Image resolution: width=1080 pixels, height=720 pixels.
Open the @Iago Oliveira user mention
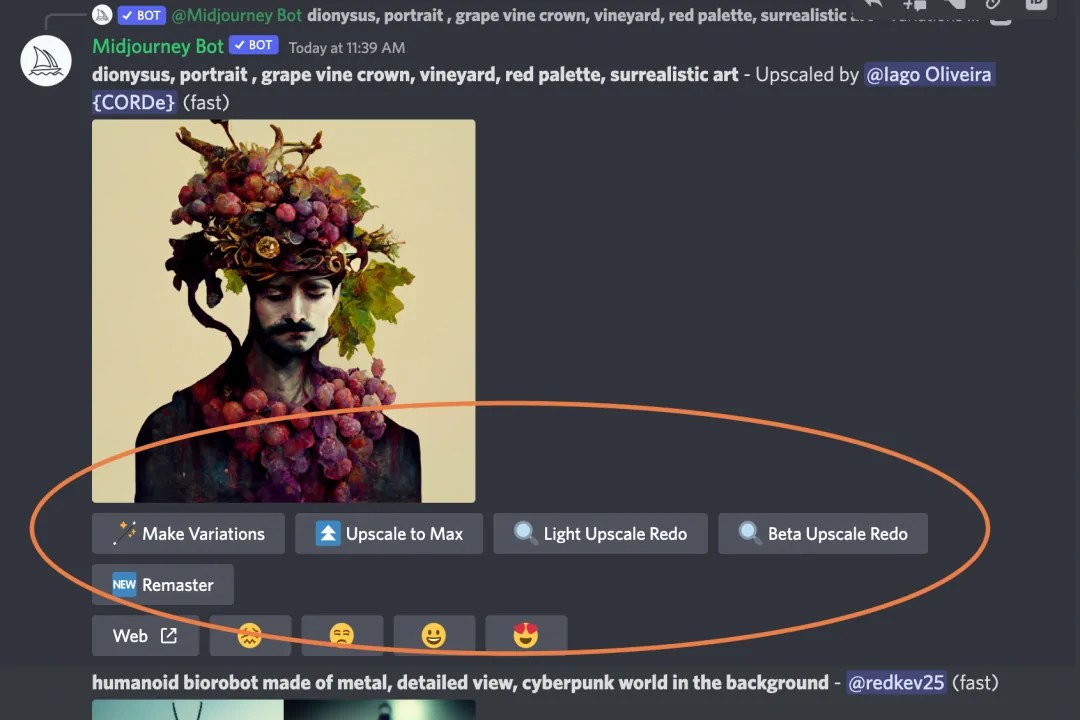click(929, 74)
